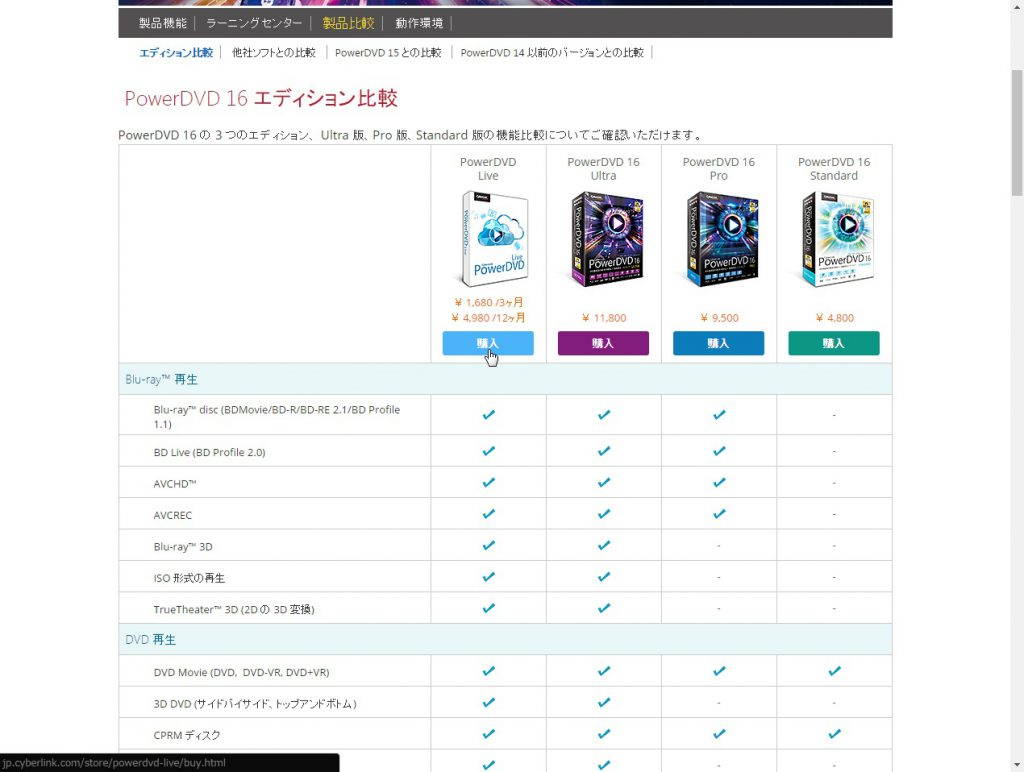Click the Pro checkmark in AVCREC row
This screenshot has width=1024, height=772.
click(x=719, y=514)
